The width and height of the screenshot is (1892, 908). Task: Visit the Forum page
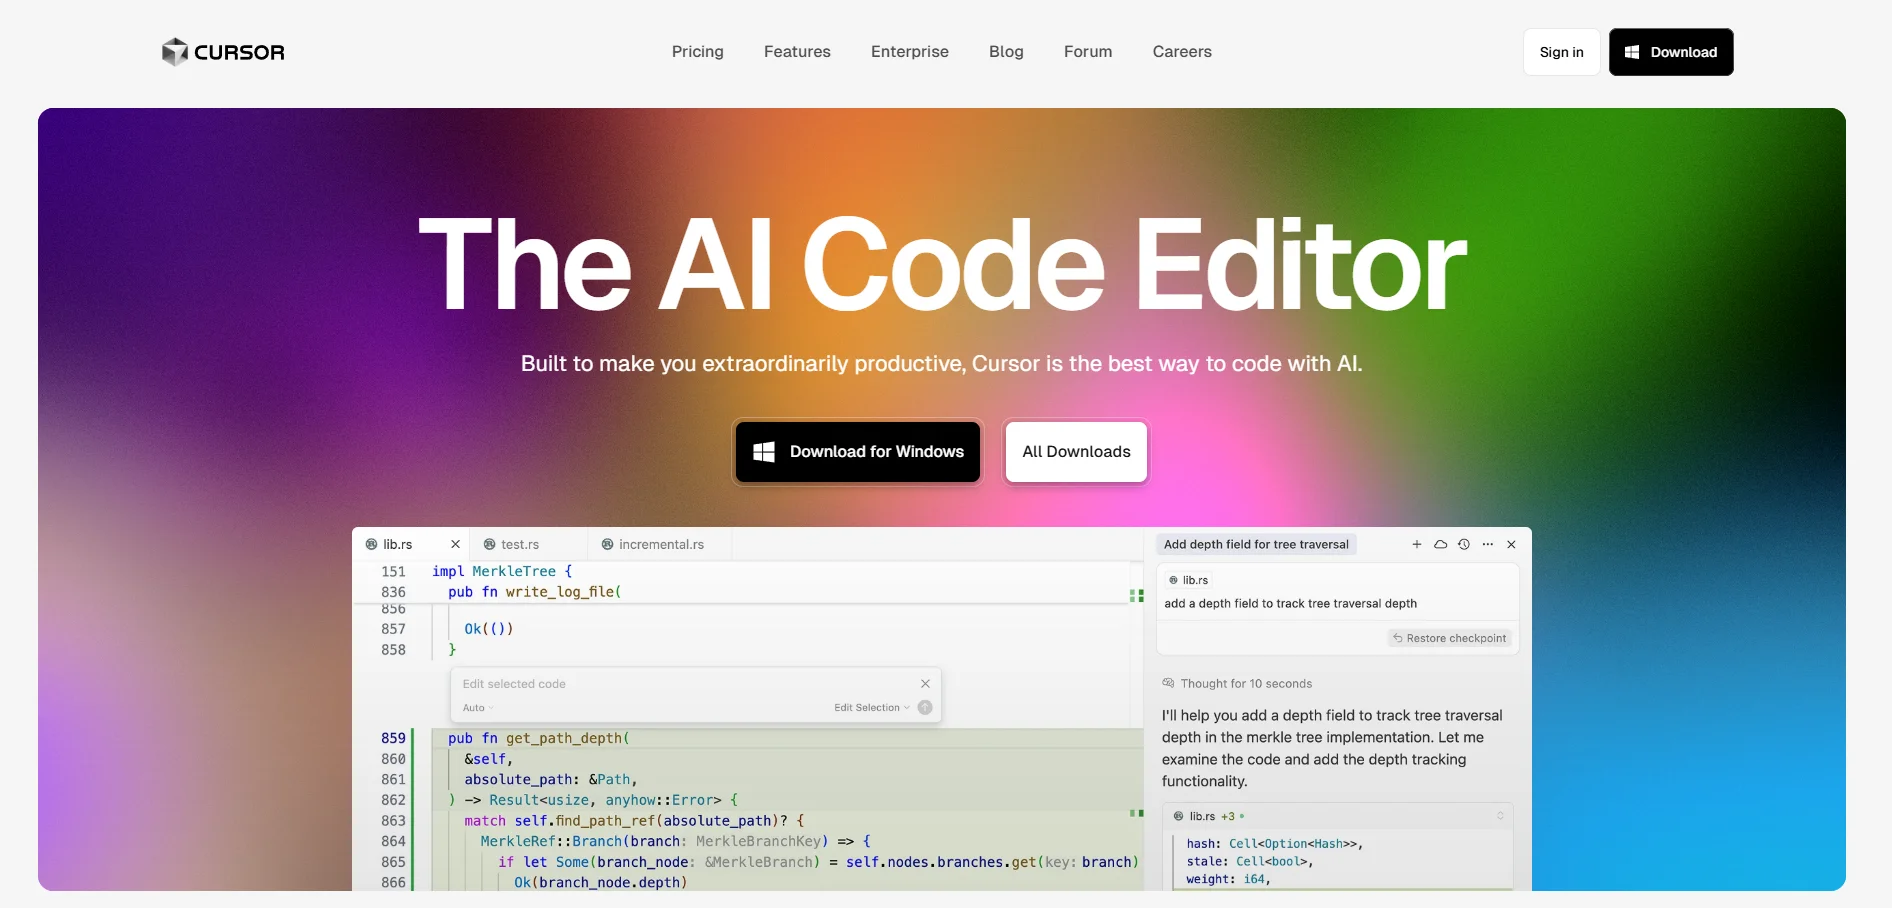(x=1088, y=52)
